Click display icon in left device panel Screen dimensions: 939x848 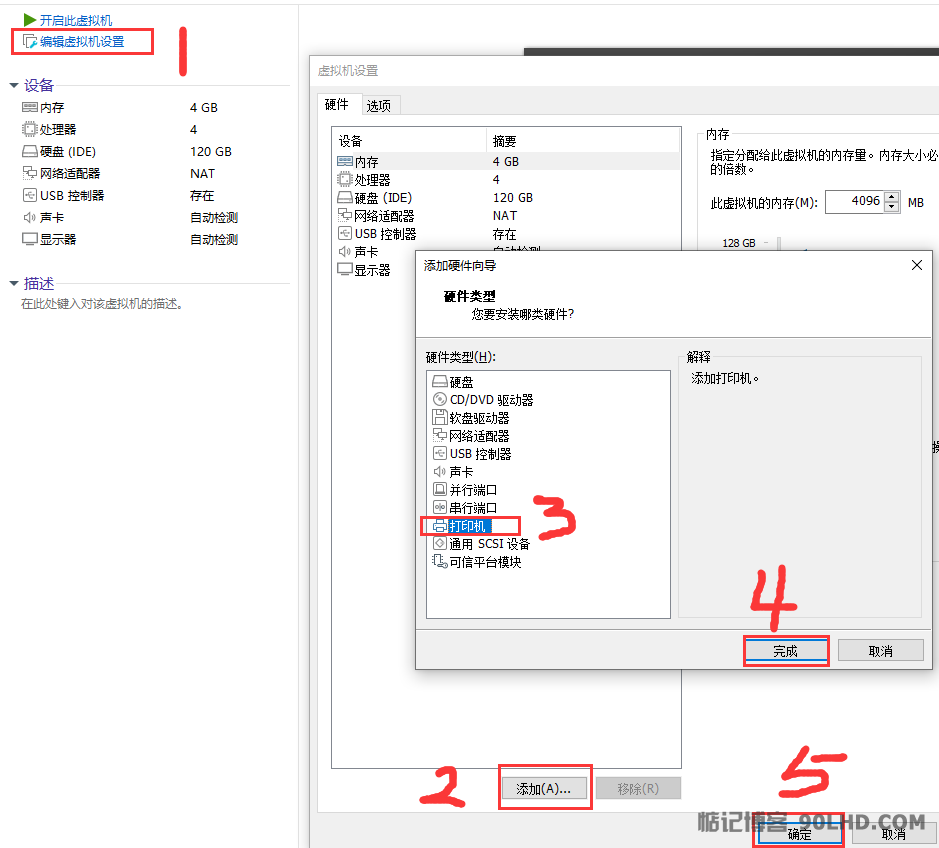click(29, 240)
